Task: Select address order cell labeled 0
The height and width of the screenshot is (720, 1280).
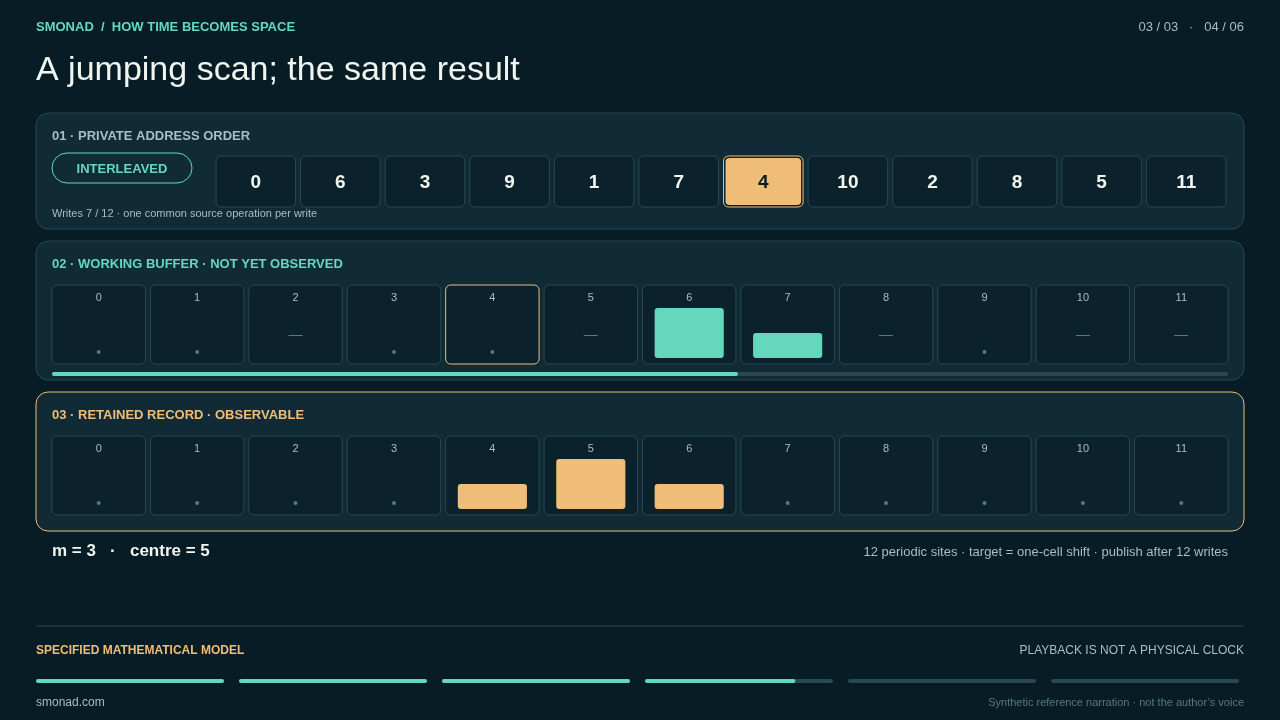Action: coord(256,182)
